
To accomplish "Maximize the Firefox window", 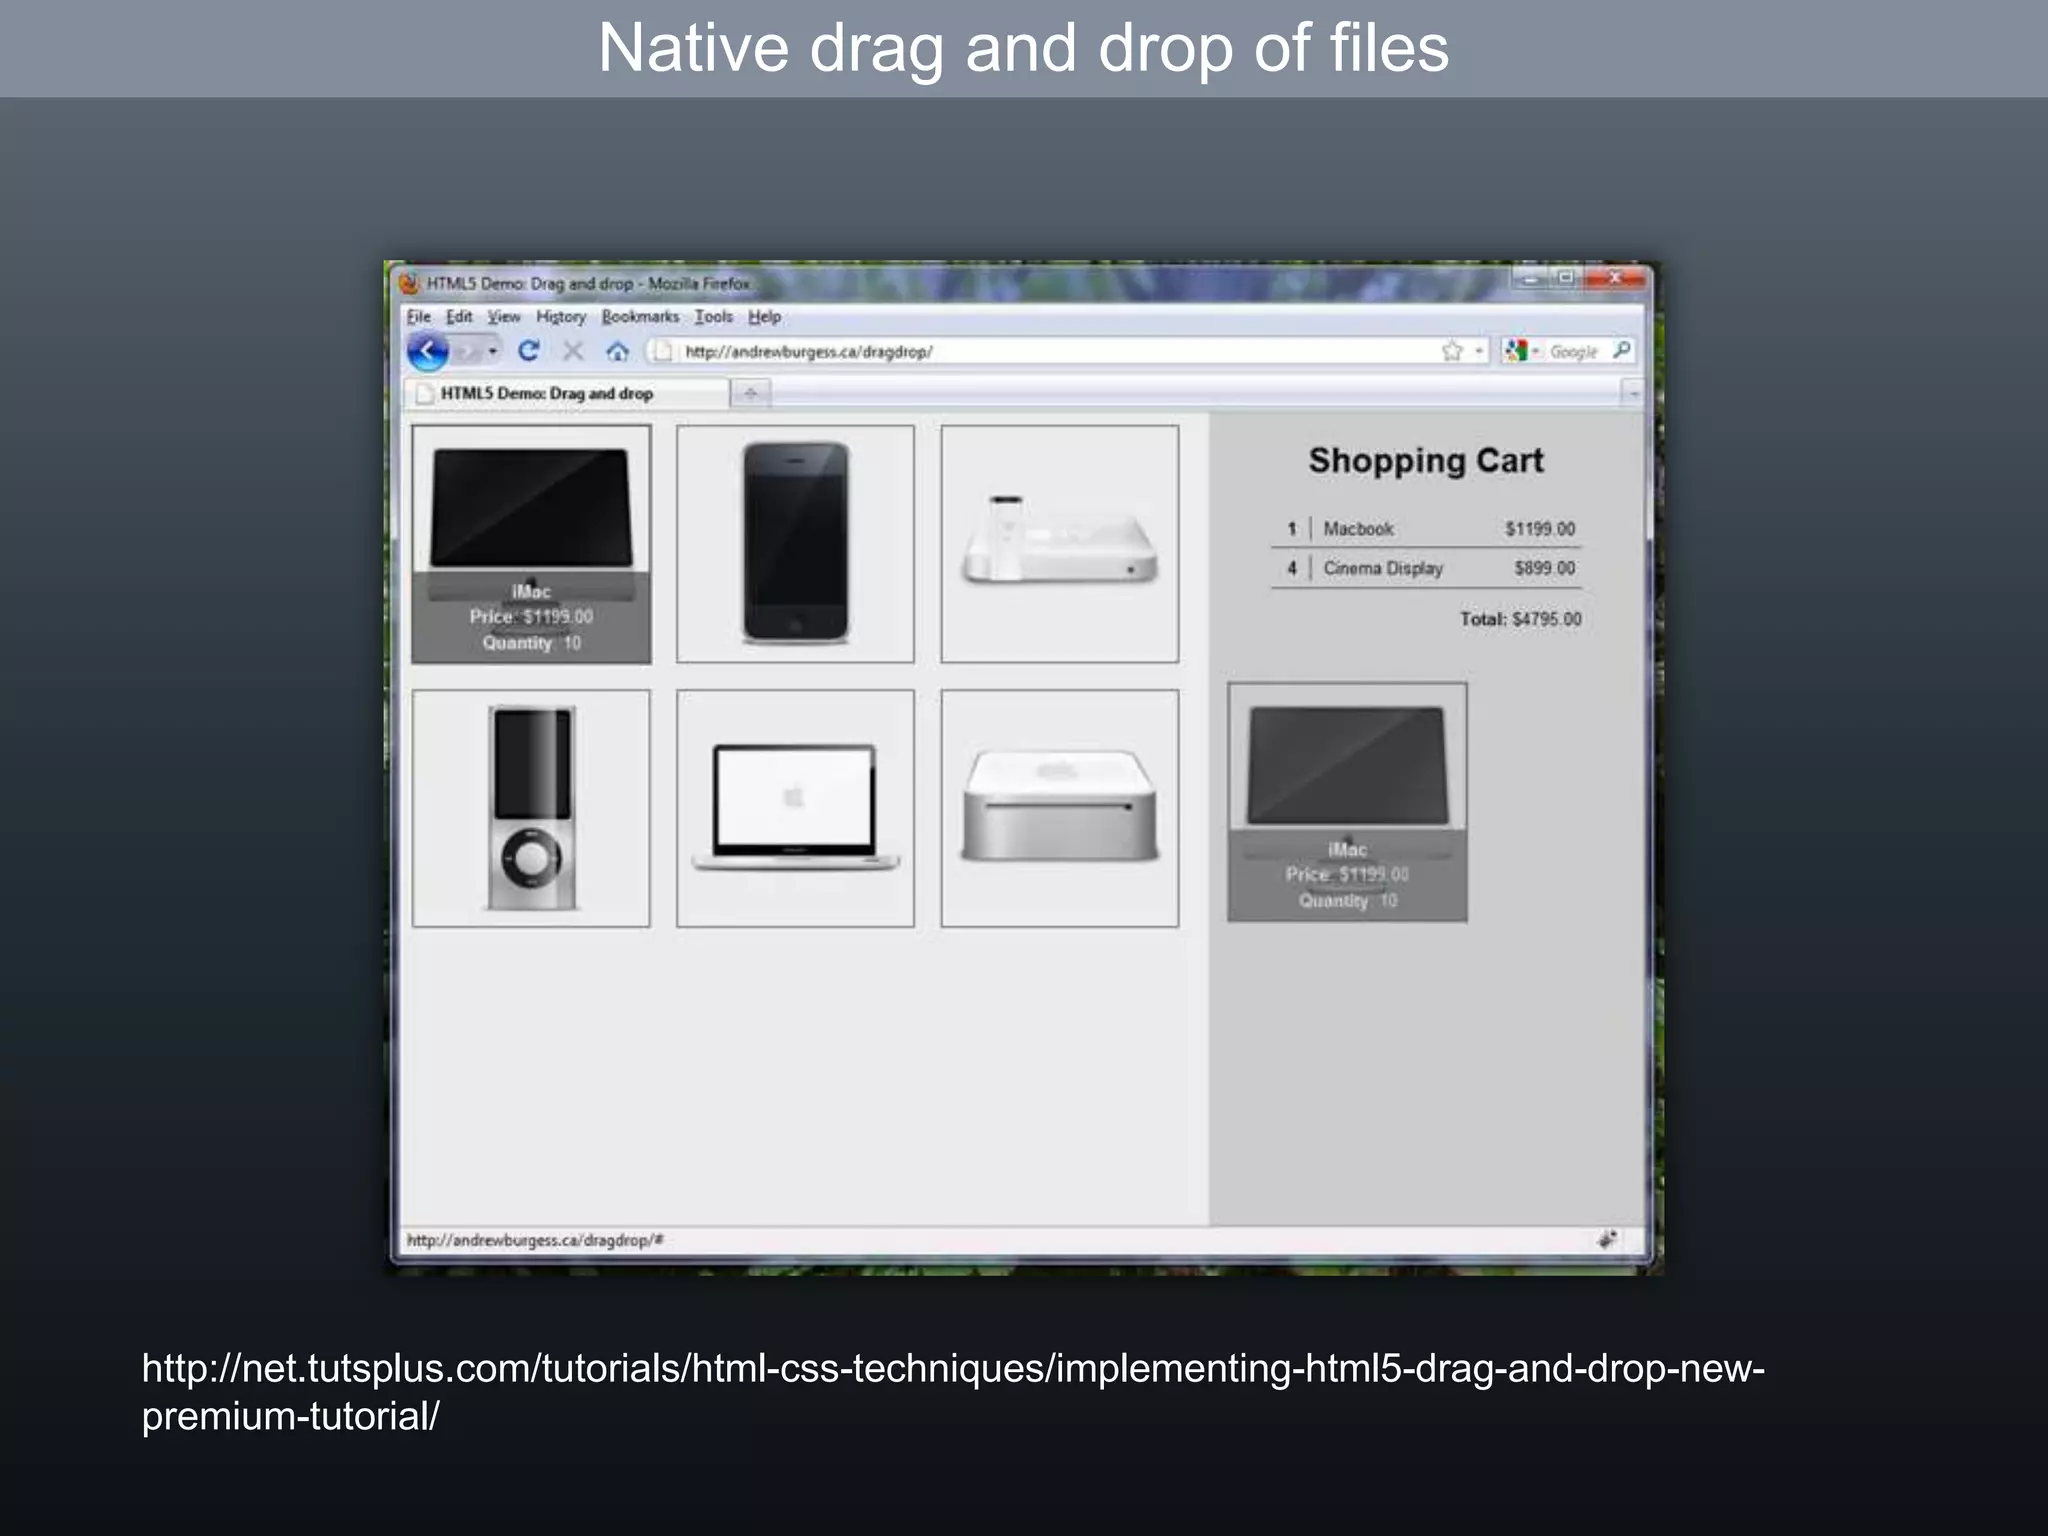I will 1566,278.
